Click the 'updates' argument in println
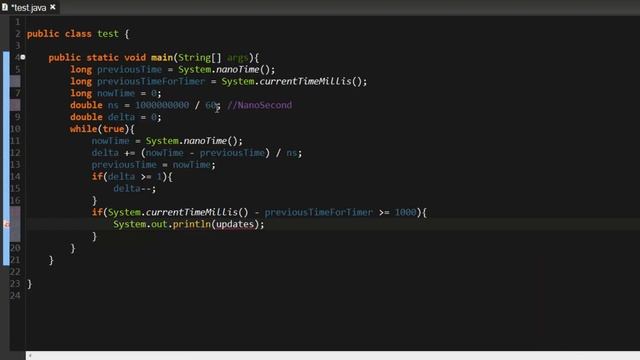The width and height of the screenshot is (640, 360). (x=235, y=224)
